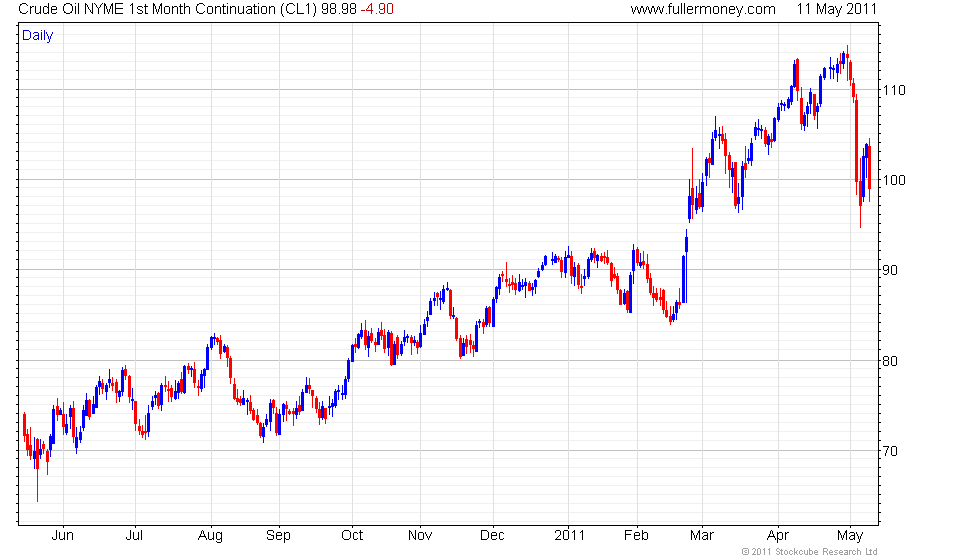Click the Jun month label
Viewport: 960px width, 560px height.
(x=62, y=536)
